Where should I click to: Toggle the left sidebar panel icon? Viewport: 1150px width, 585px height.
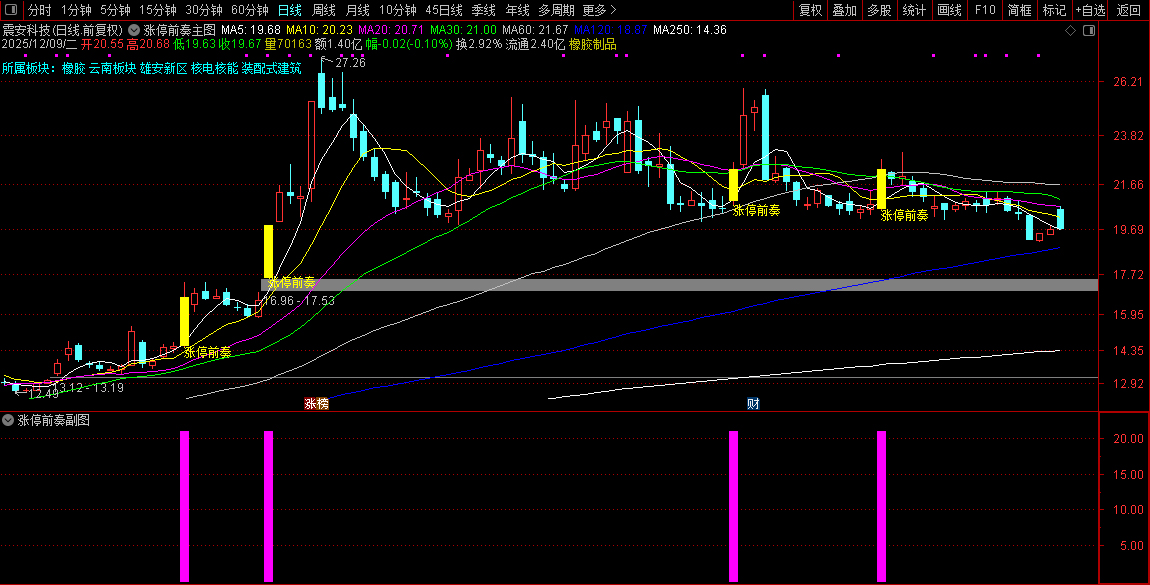12,10
